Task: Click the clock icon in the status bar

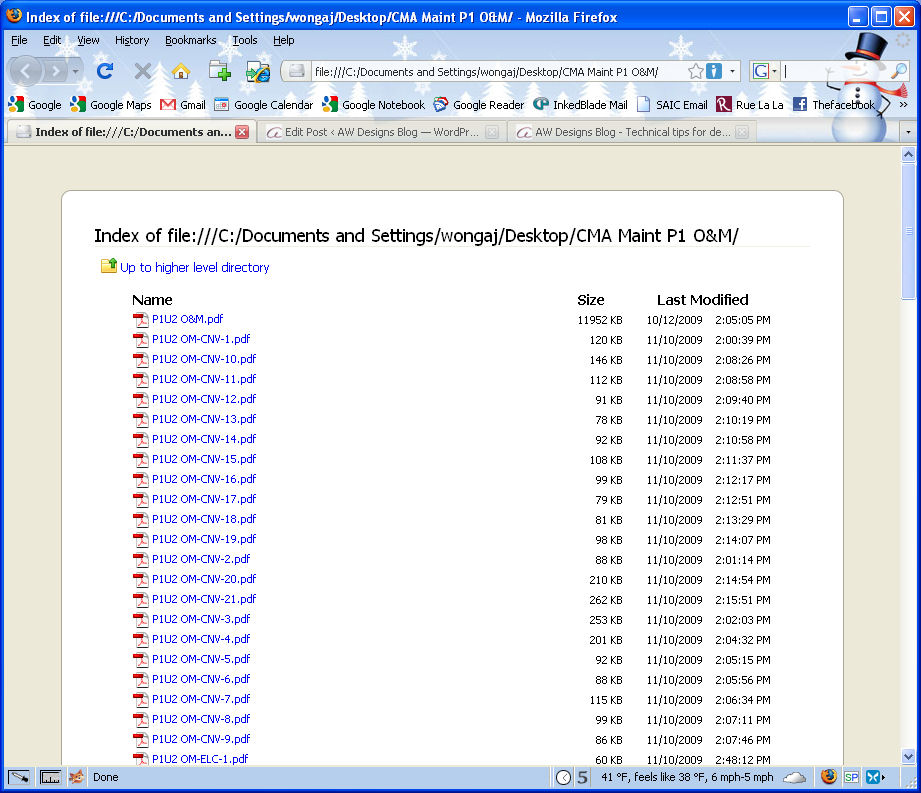Action: pyautogui.click(x=563, y=778)
